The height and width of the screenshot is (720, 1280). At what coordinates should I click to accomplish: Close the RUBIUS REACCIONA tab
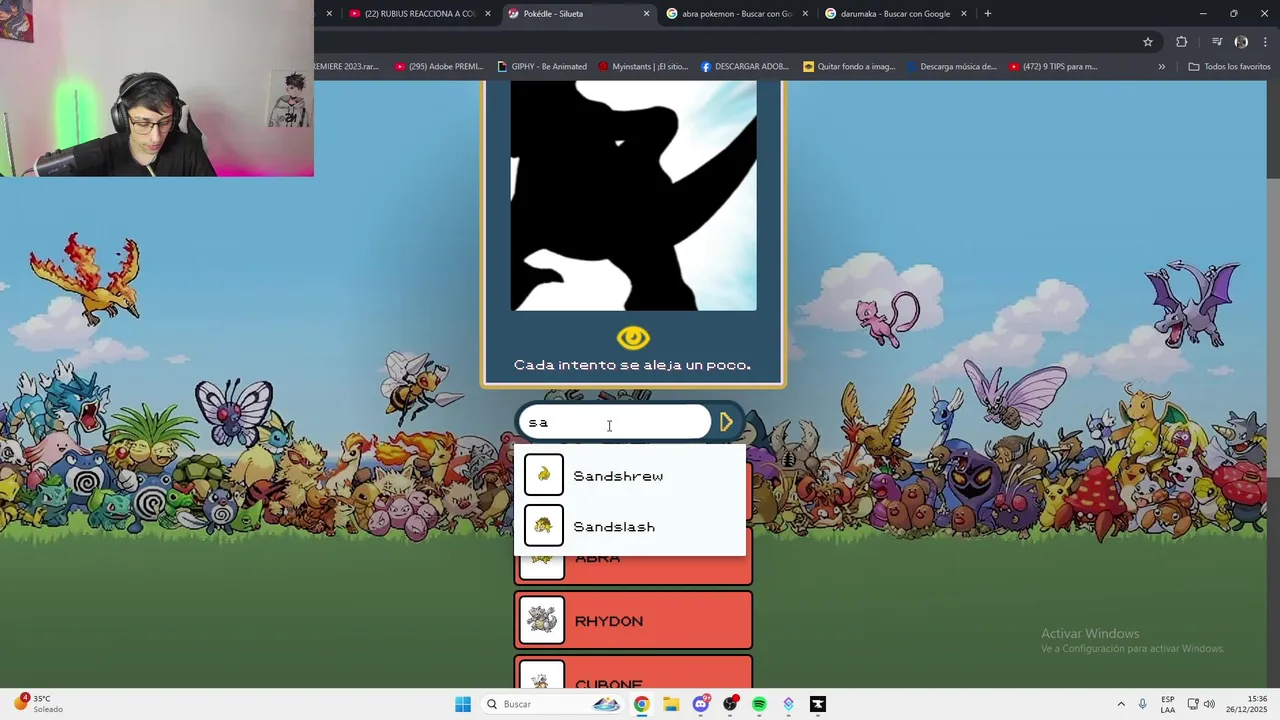[x=488, y=14]
